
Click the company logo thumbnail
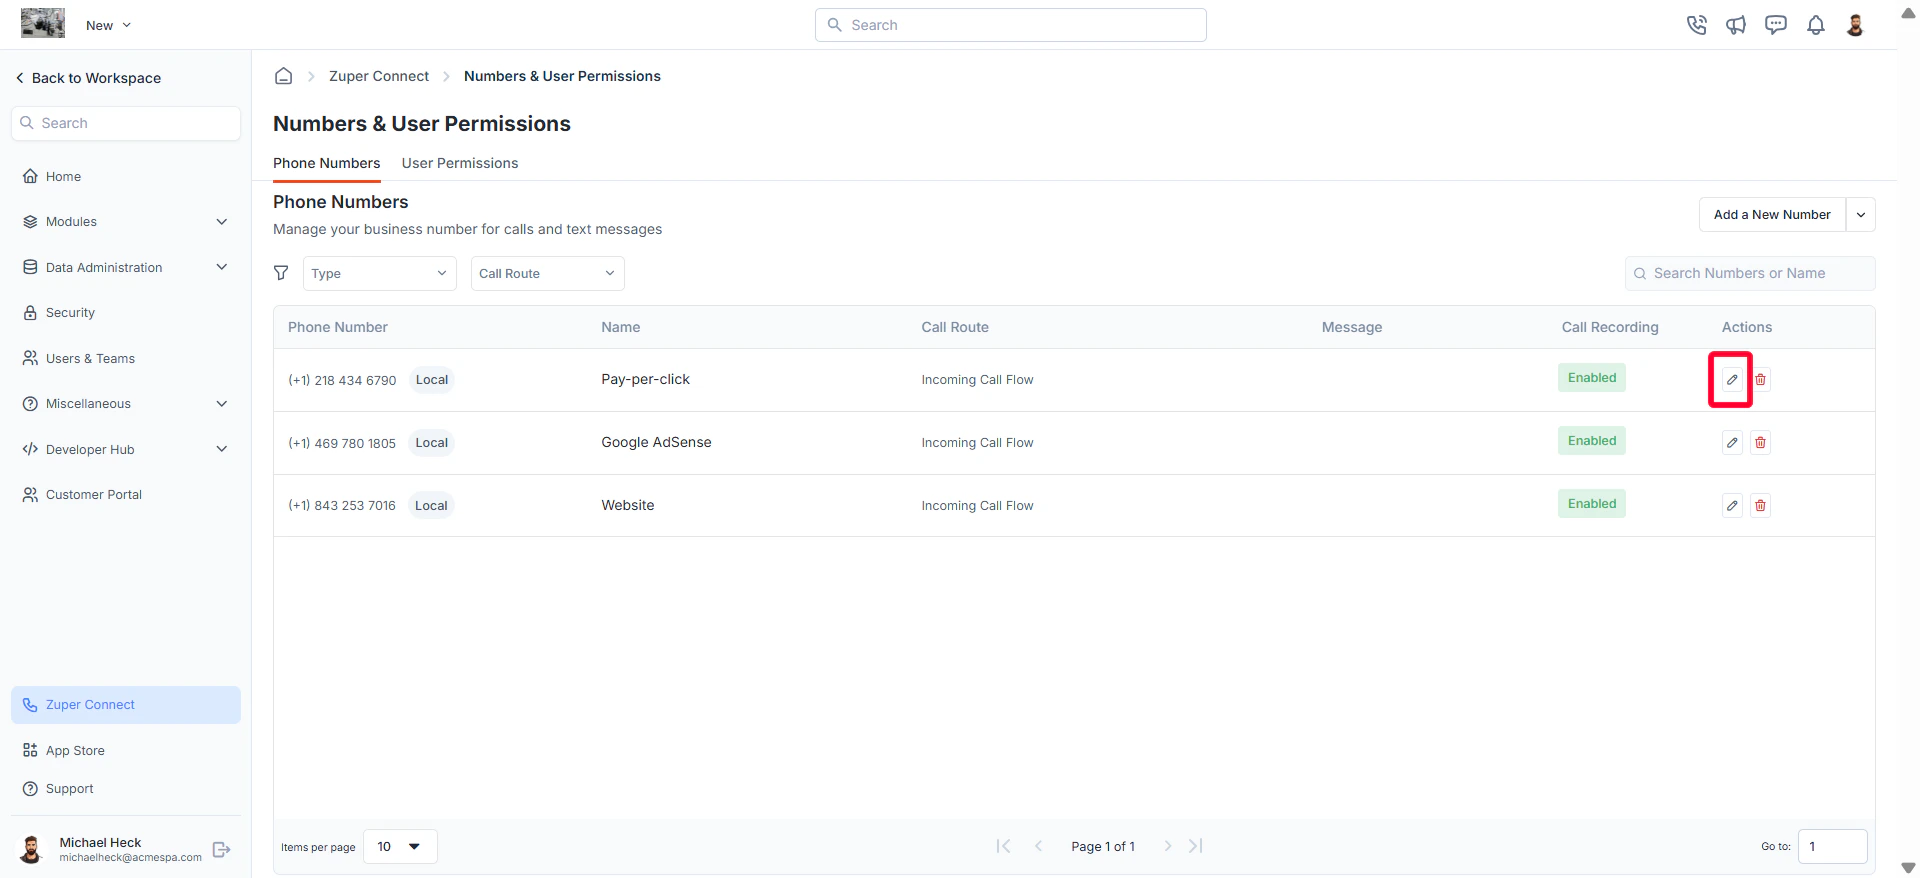[x=43, y=23]
